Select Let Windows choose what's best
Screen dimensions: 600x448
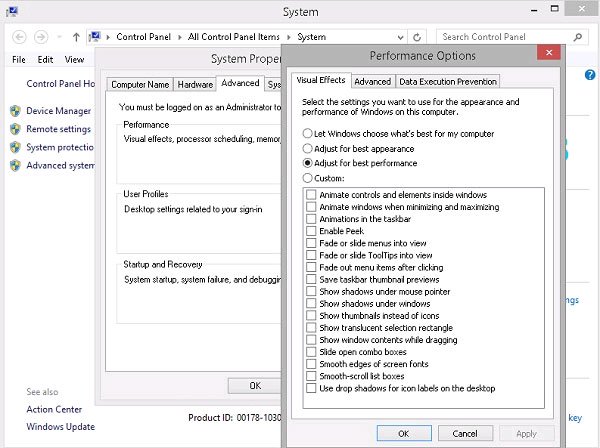(307, 133)
